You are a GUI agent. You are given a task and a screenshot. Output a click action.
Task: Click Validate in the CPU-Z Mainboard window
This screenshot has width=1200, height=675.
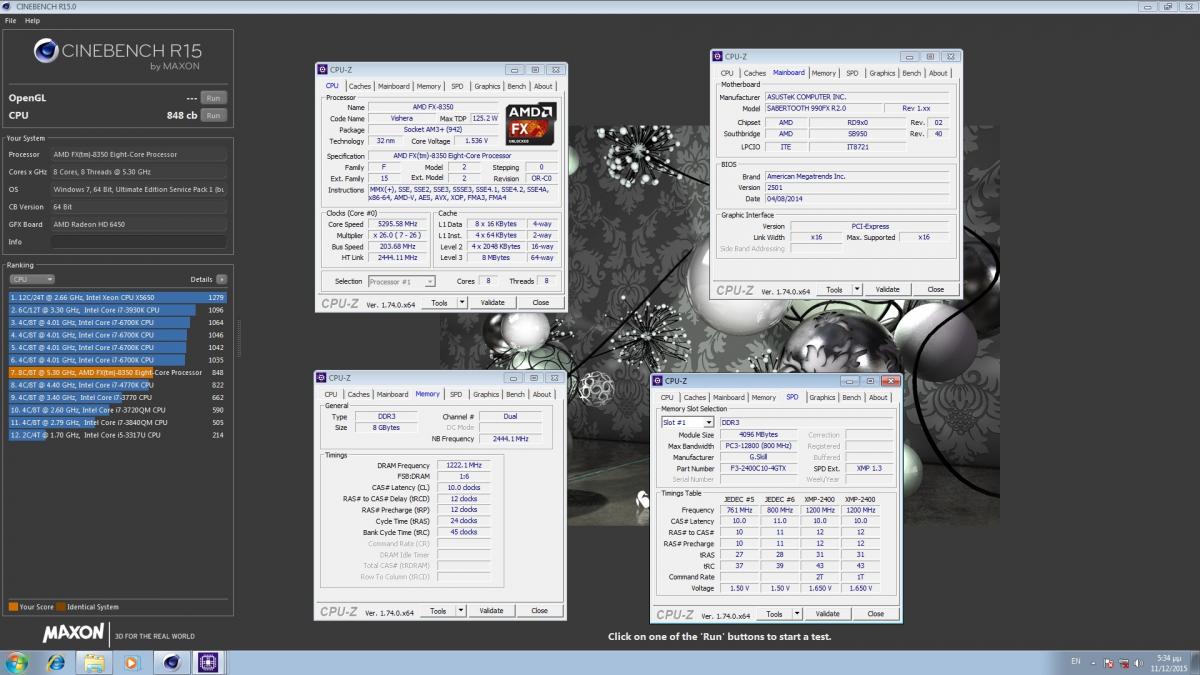887,289
